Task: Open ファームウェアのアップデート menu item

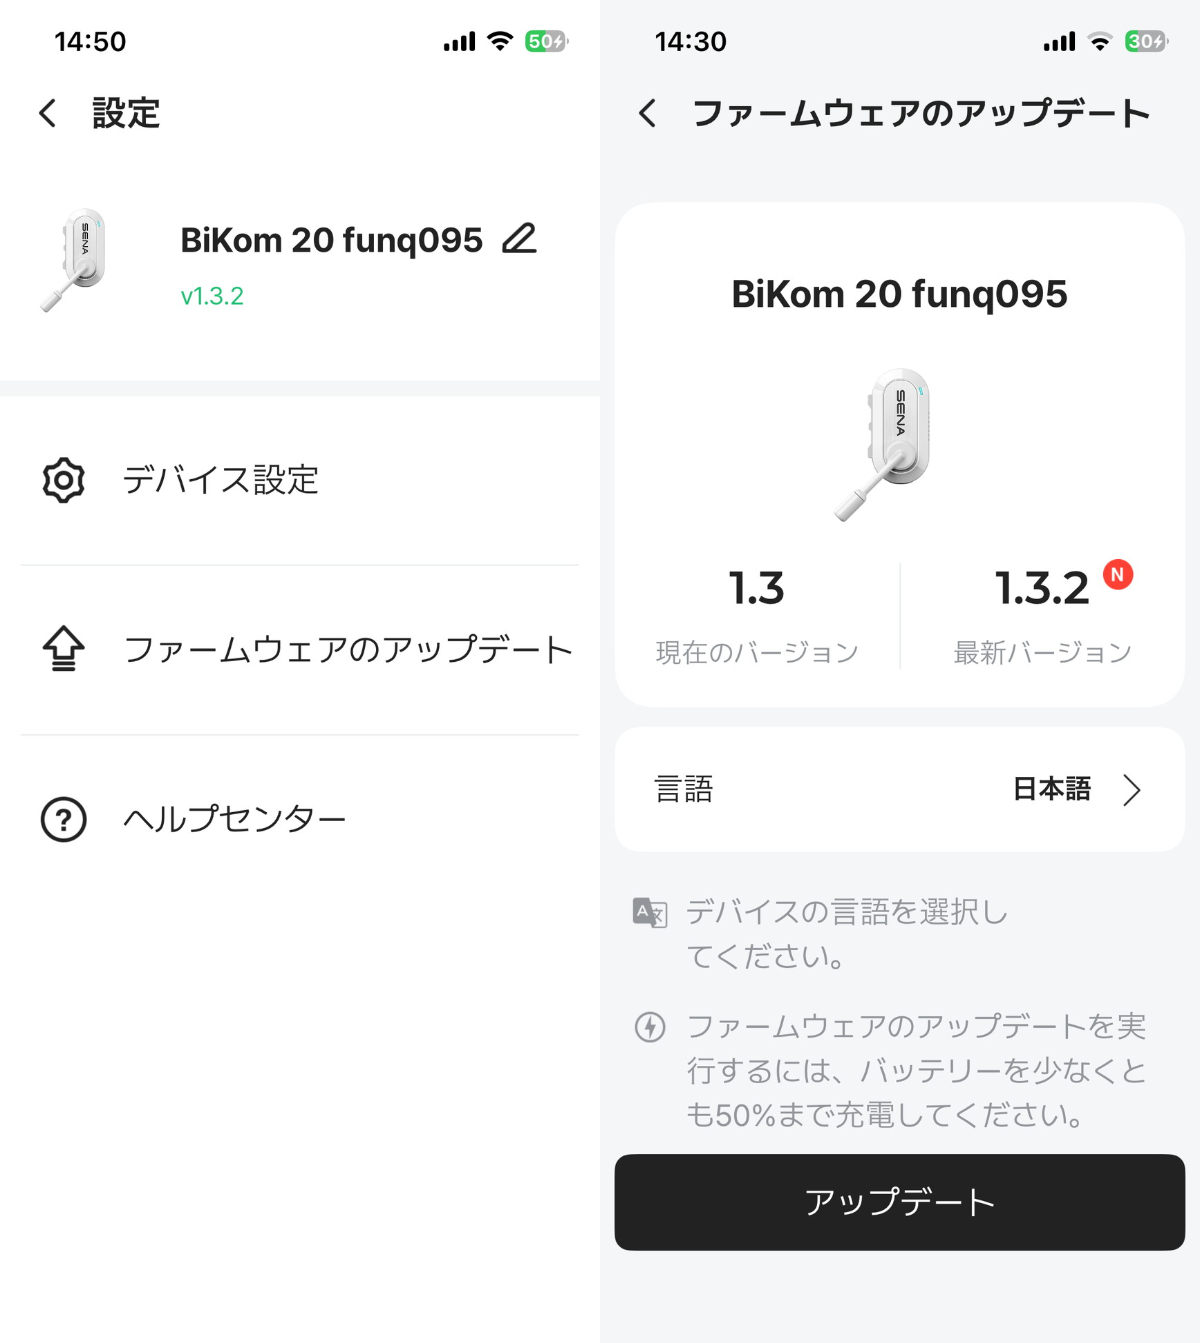Action: tap(347, 649)
